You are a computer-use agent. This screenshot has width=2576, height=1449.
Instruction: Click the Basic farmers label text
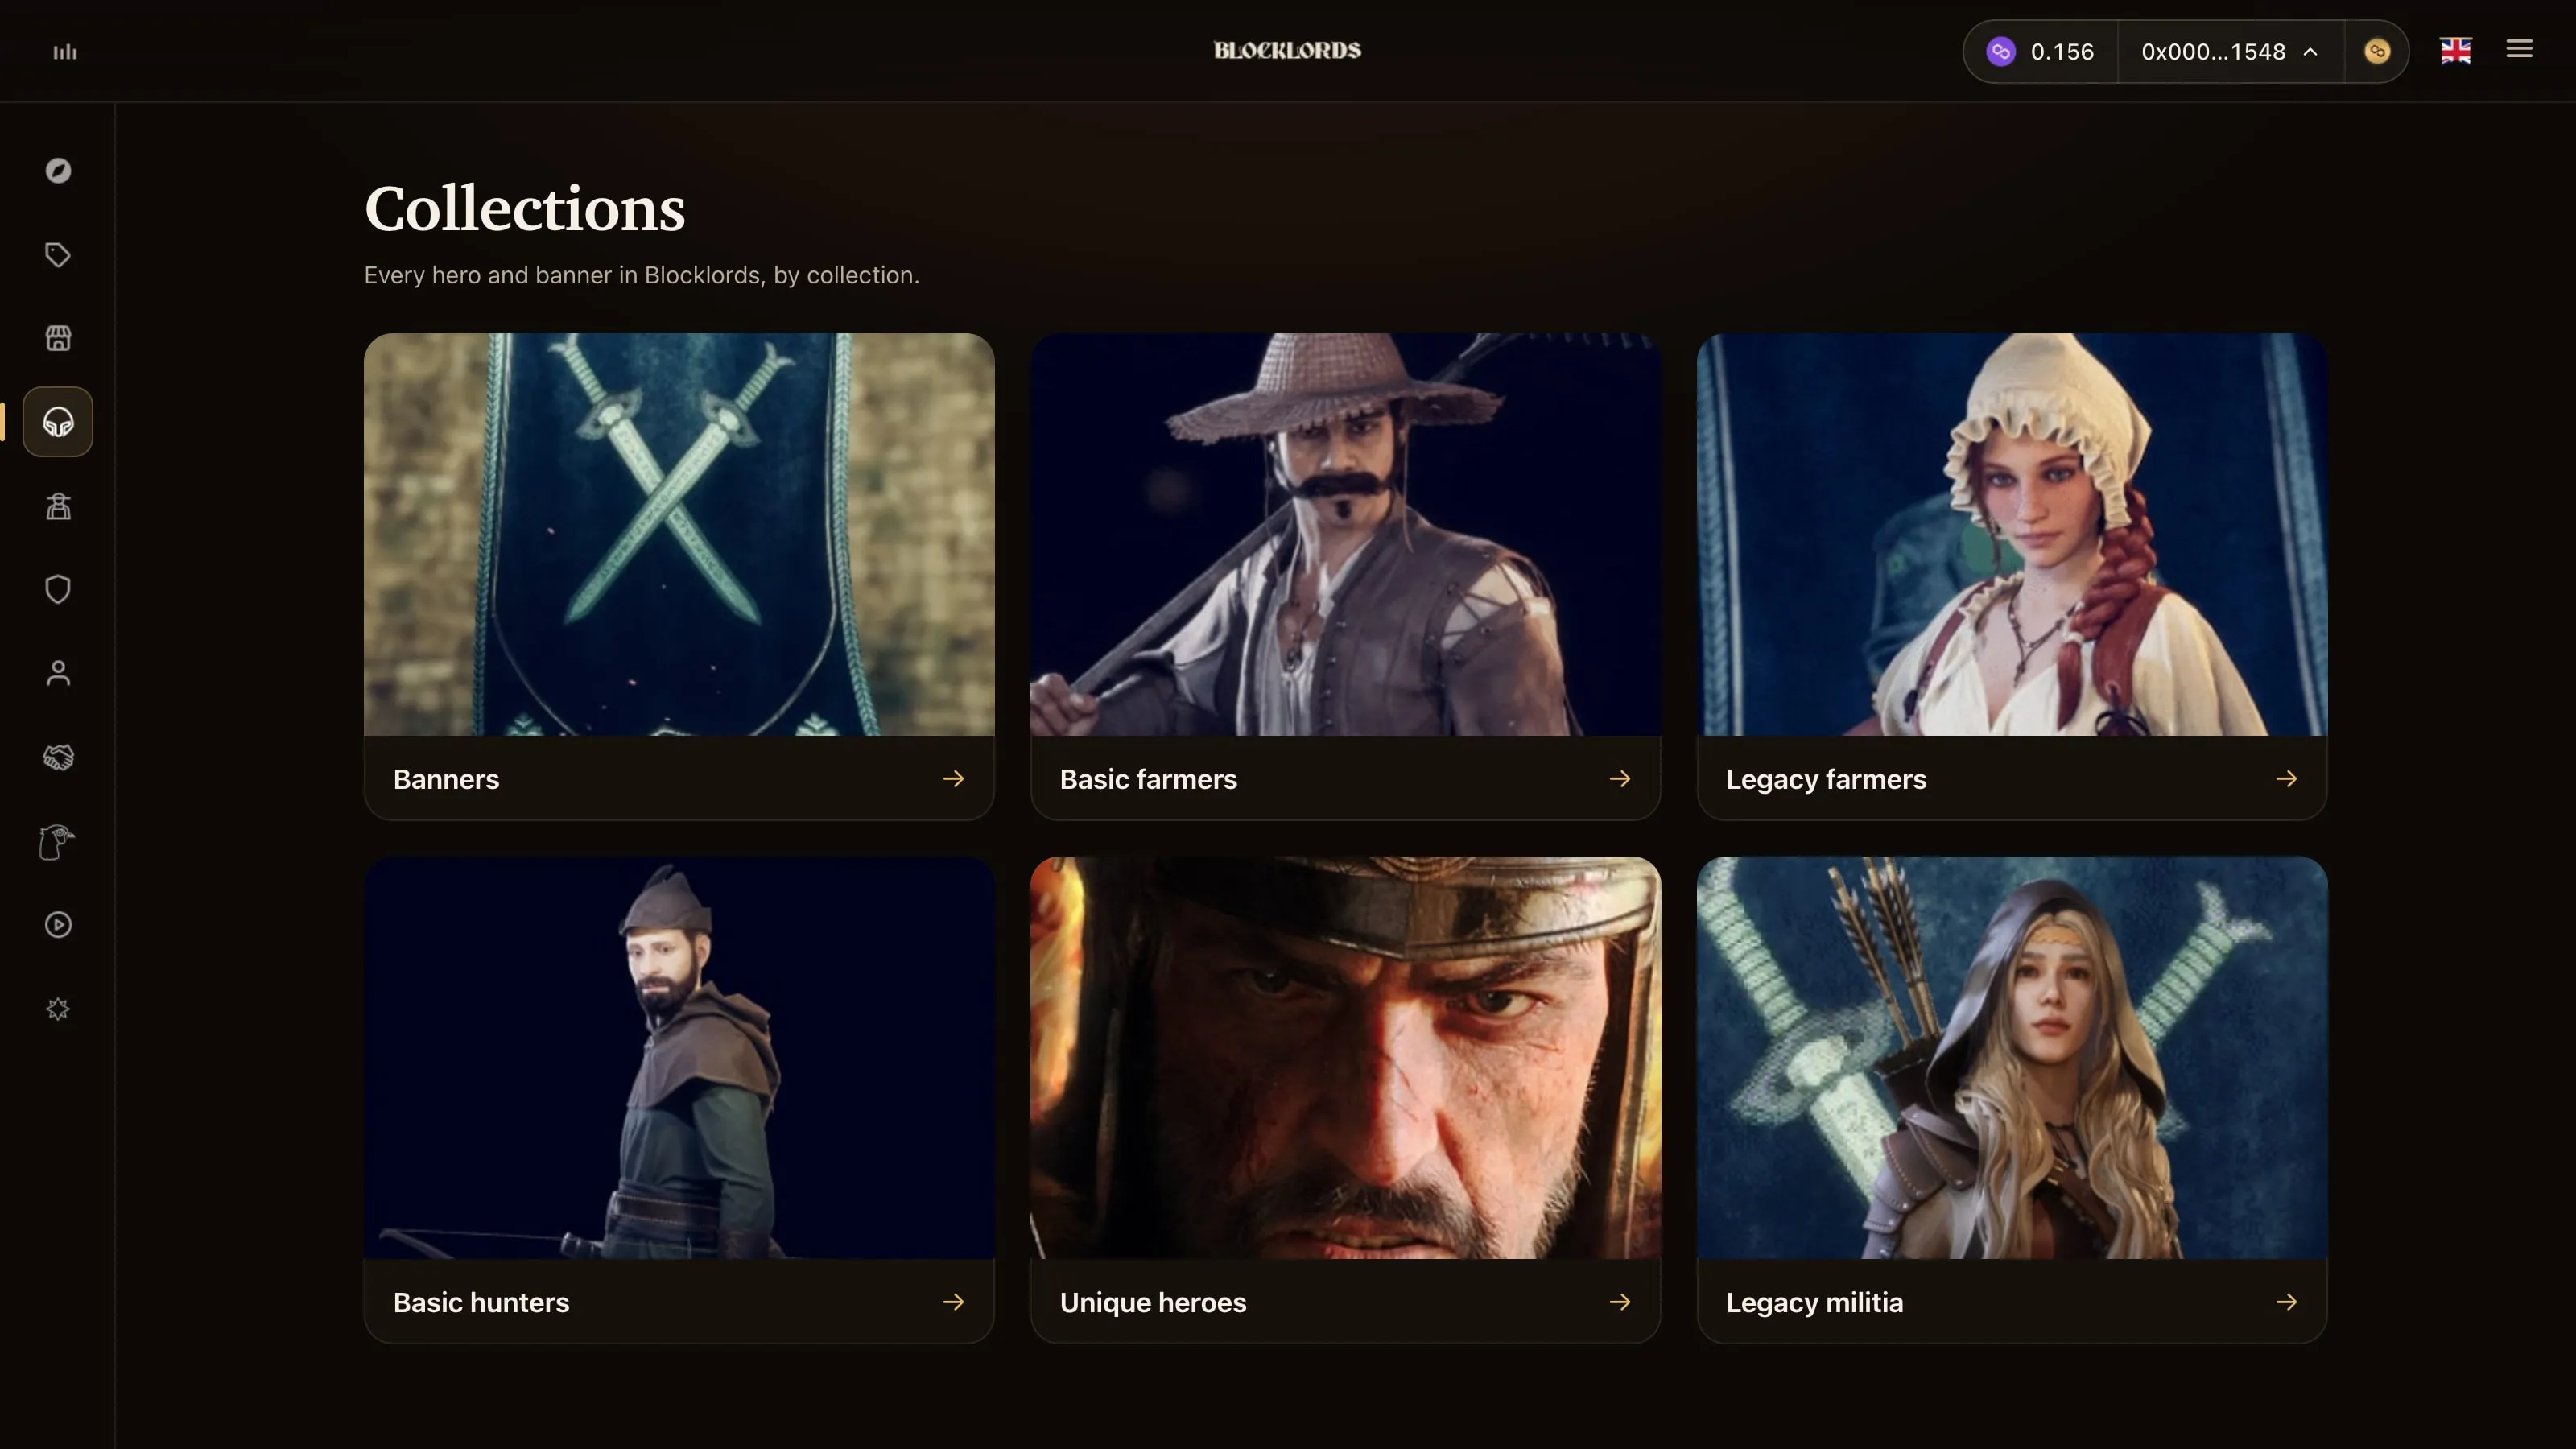point(1148,780)
